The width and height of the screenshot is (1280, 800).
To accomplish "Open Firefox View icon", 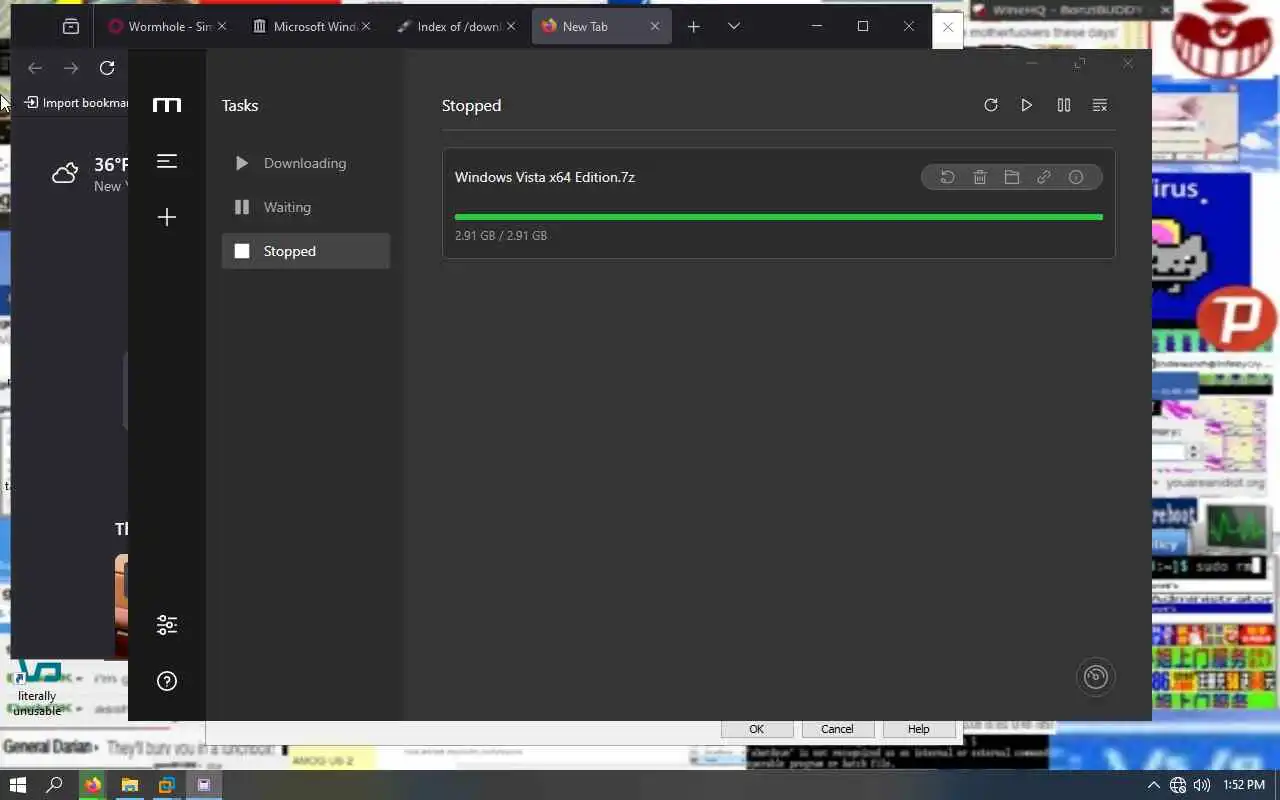I will pyautogui.click(x=71, y=27).
